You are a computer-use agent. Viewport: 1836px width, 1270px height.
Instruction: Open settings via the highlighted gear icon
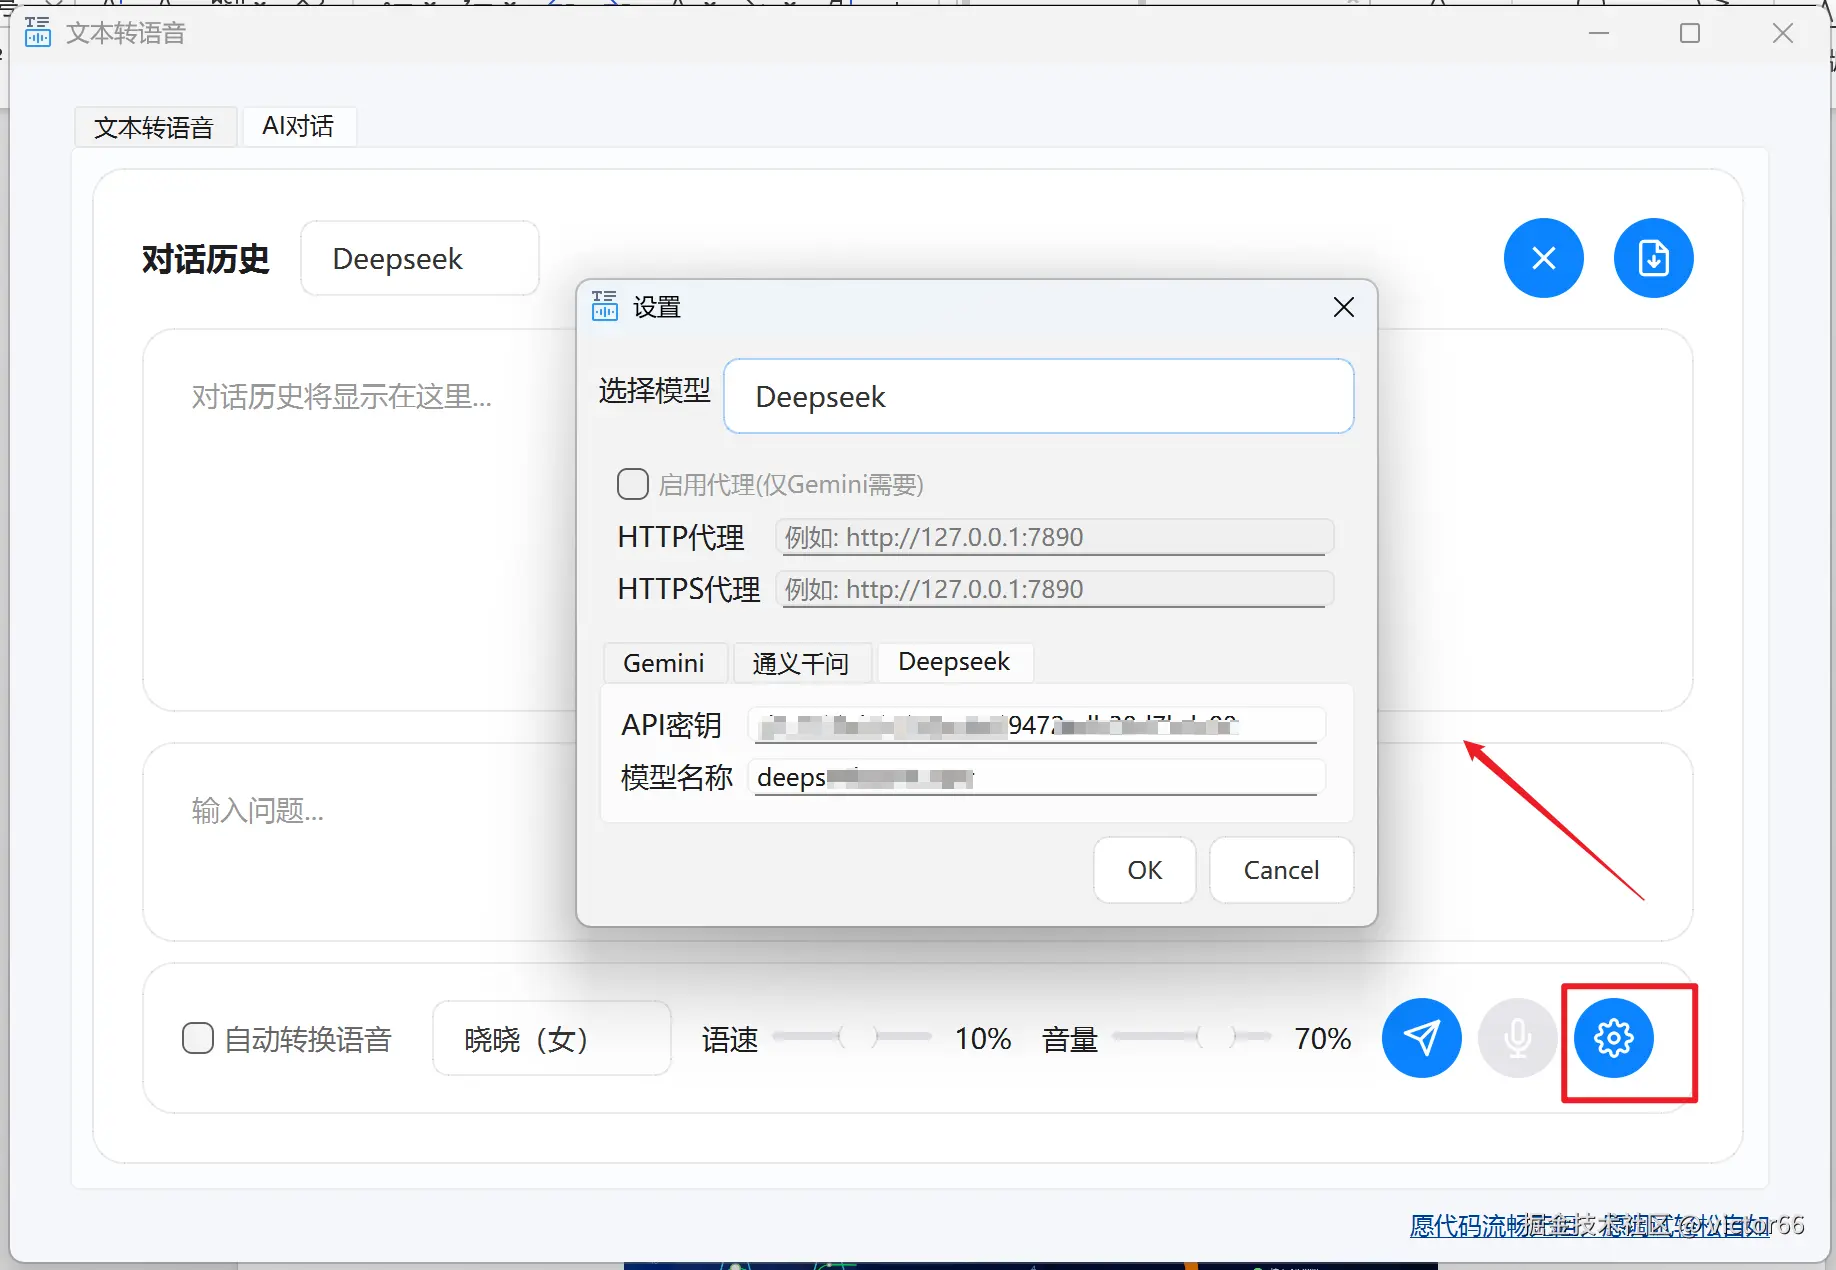[x=1612, y=1038]
